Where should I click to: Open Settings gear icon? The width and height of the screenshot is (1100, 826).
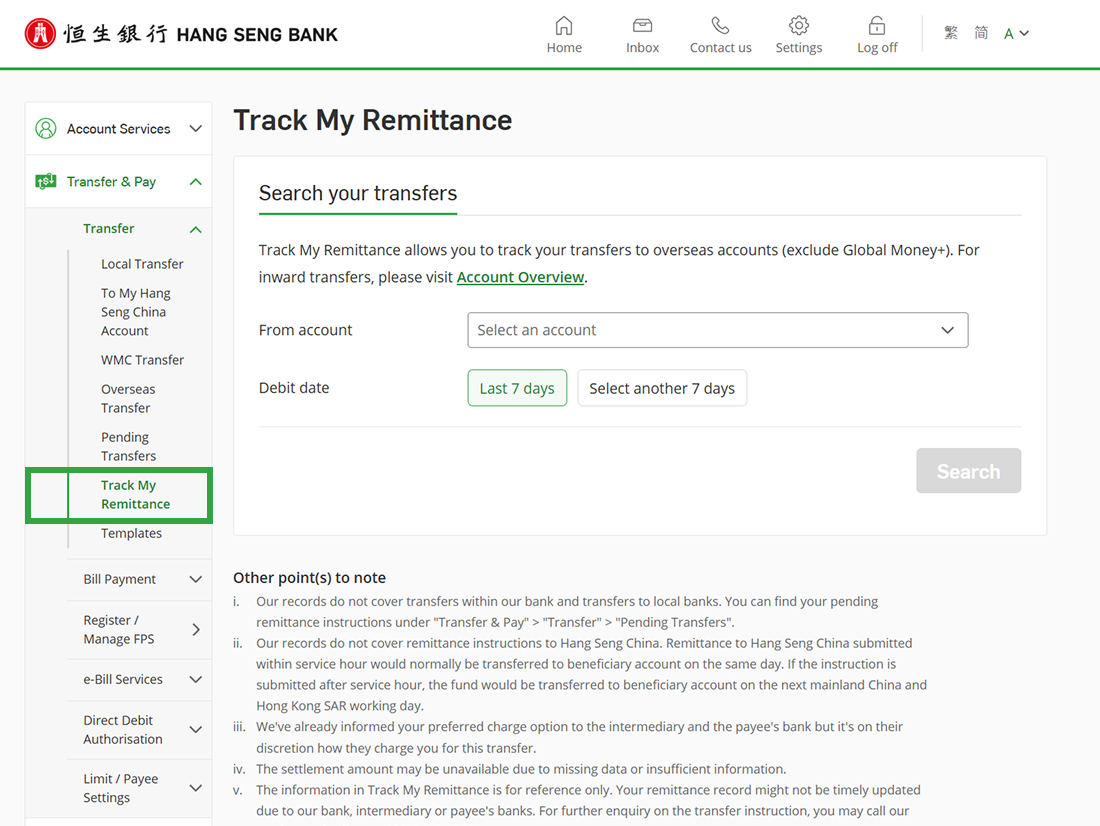(798, 26)
